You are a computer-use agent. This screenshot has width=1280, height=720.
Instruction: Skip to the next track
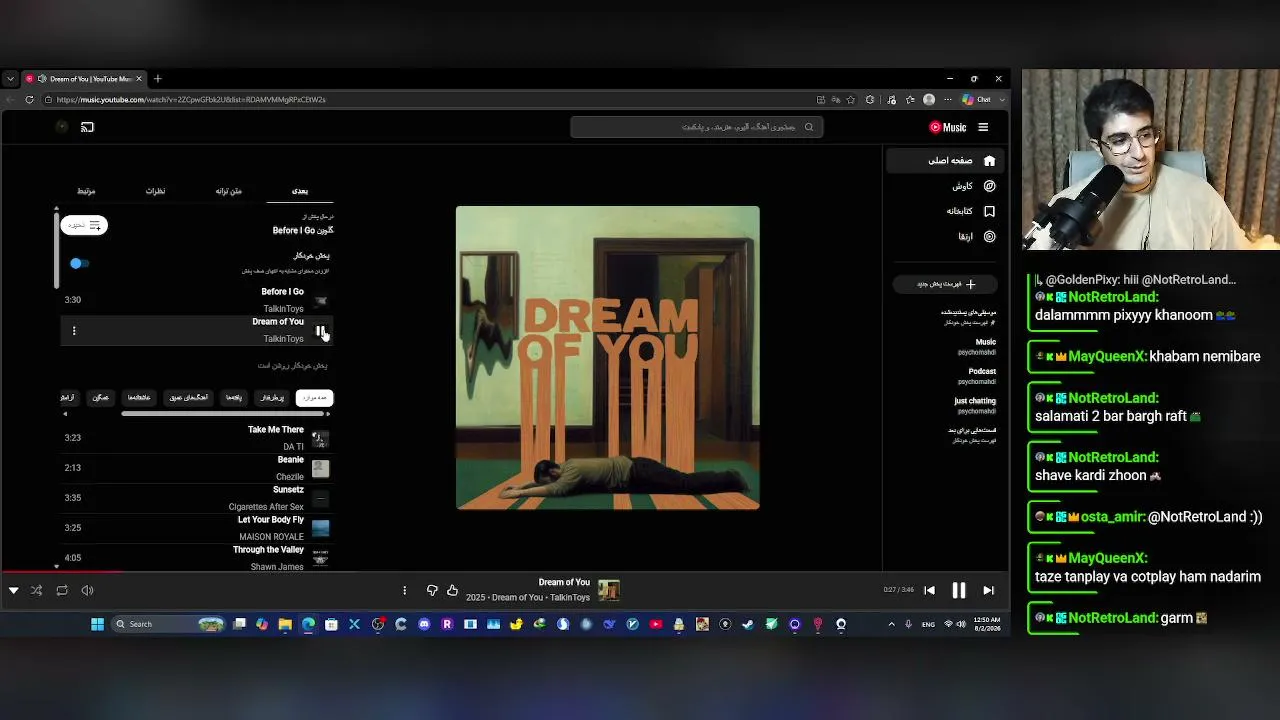pyautogui.click(x=988, y=591)
